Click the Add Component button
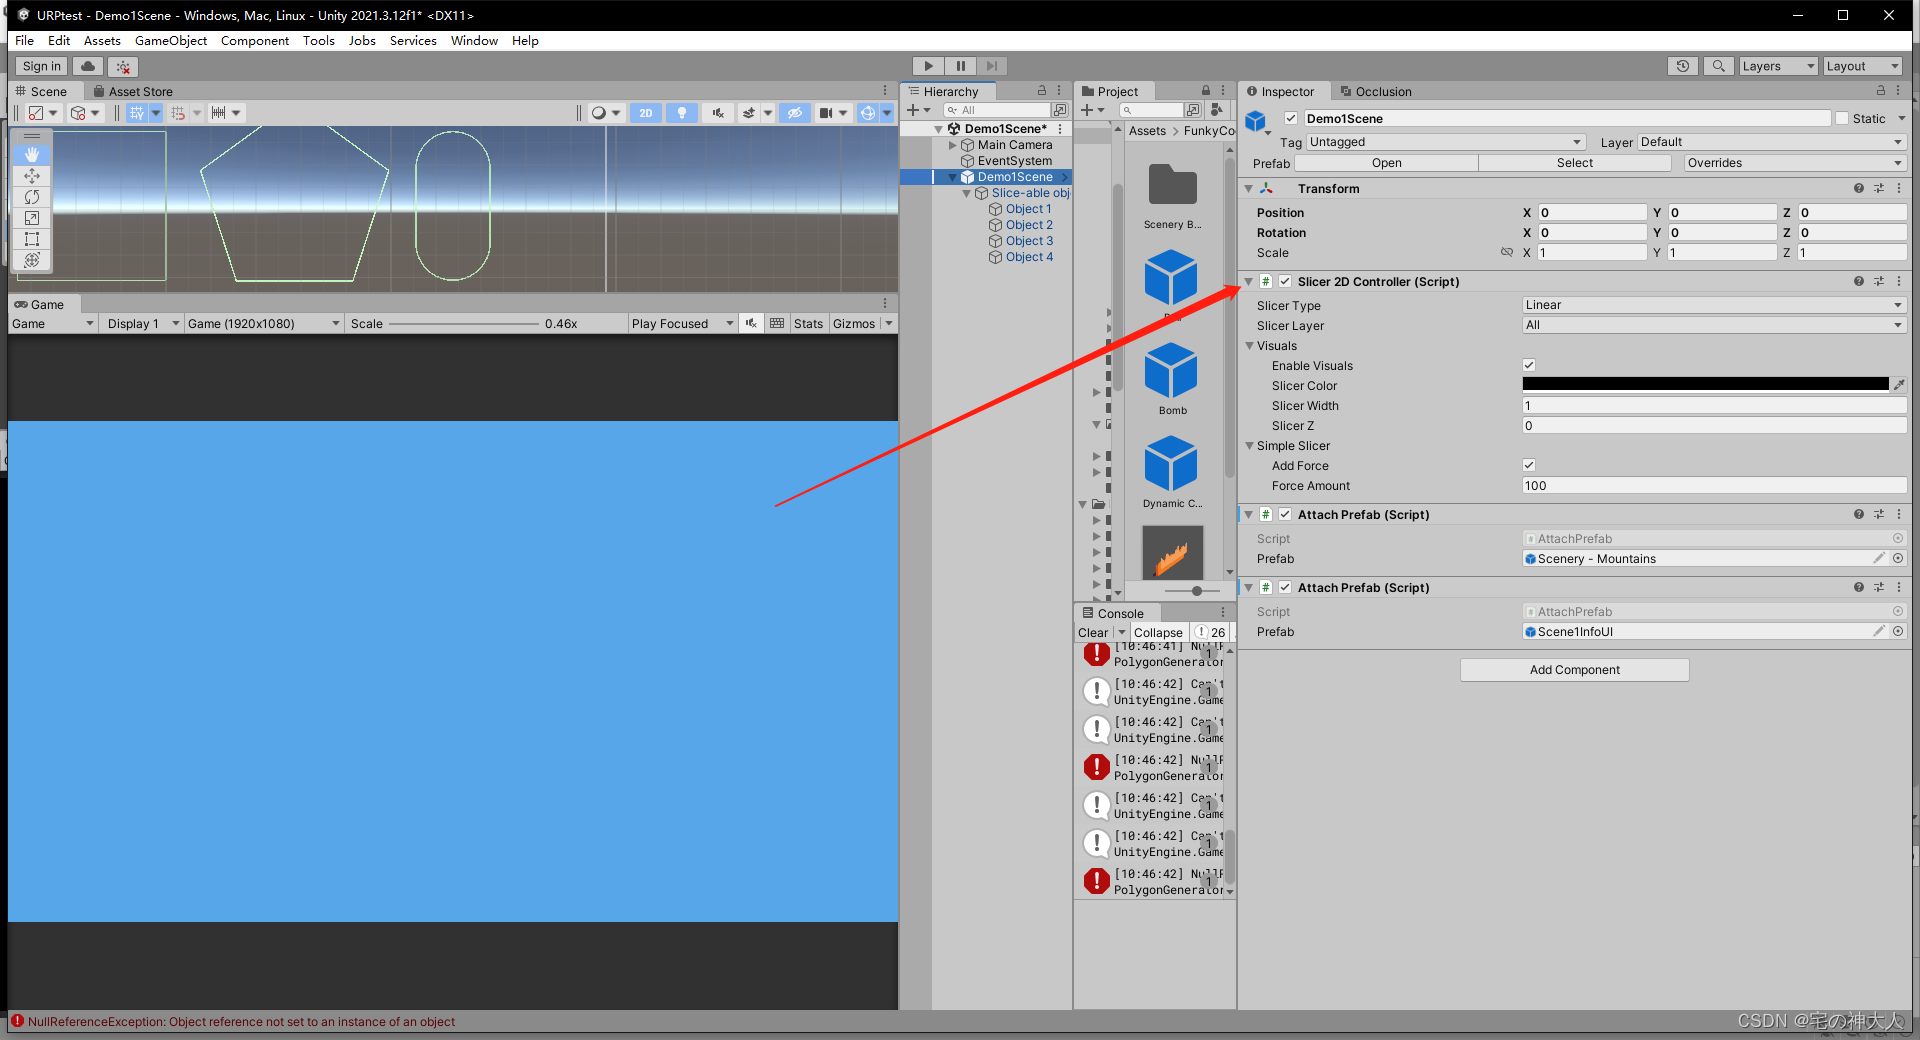This screenshot has width=1920, height=1040. click(x=1574, y=669)
